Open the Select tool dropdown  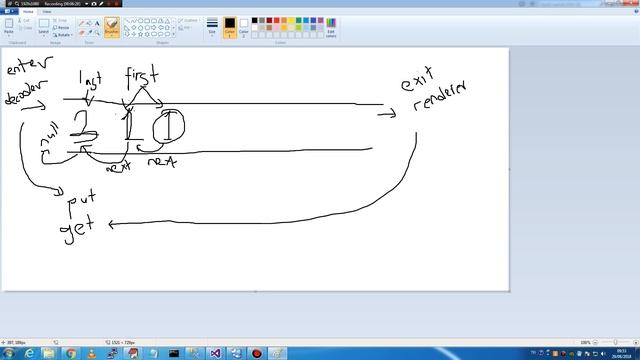tap(44, 33)
